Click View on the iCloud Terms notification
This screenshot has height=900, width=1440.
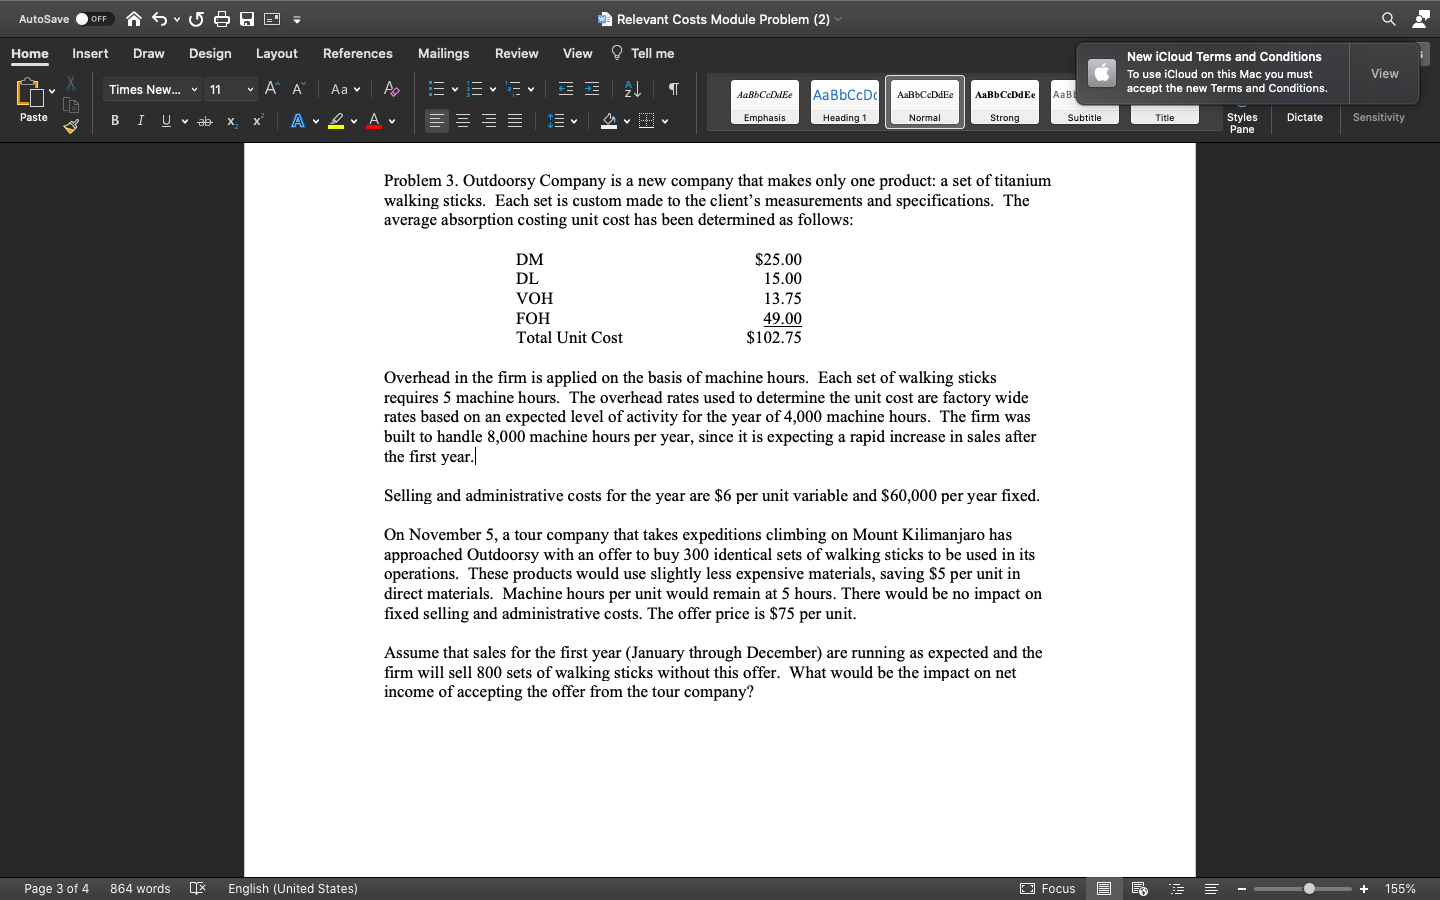tap(1384, 73)
